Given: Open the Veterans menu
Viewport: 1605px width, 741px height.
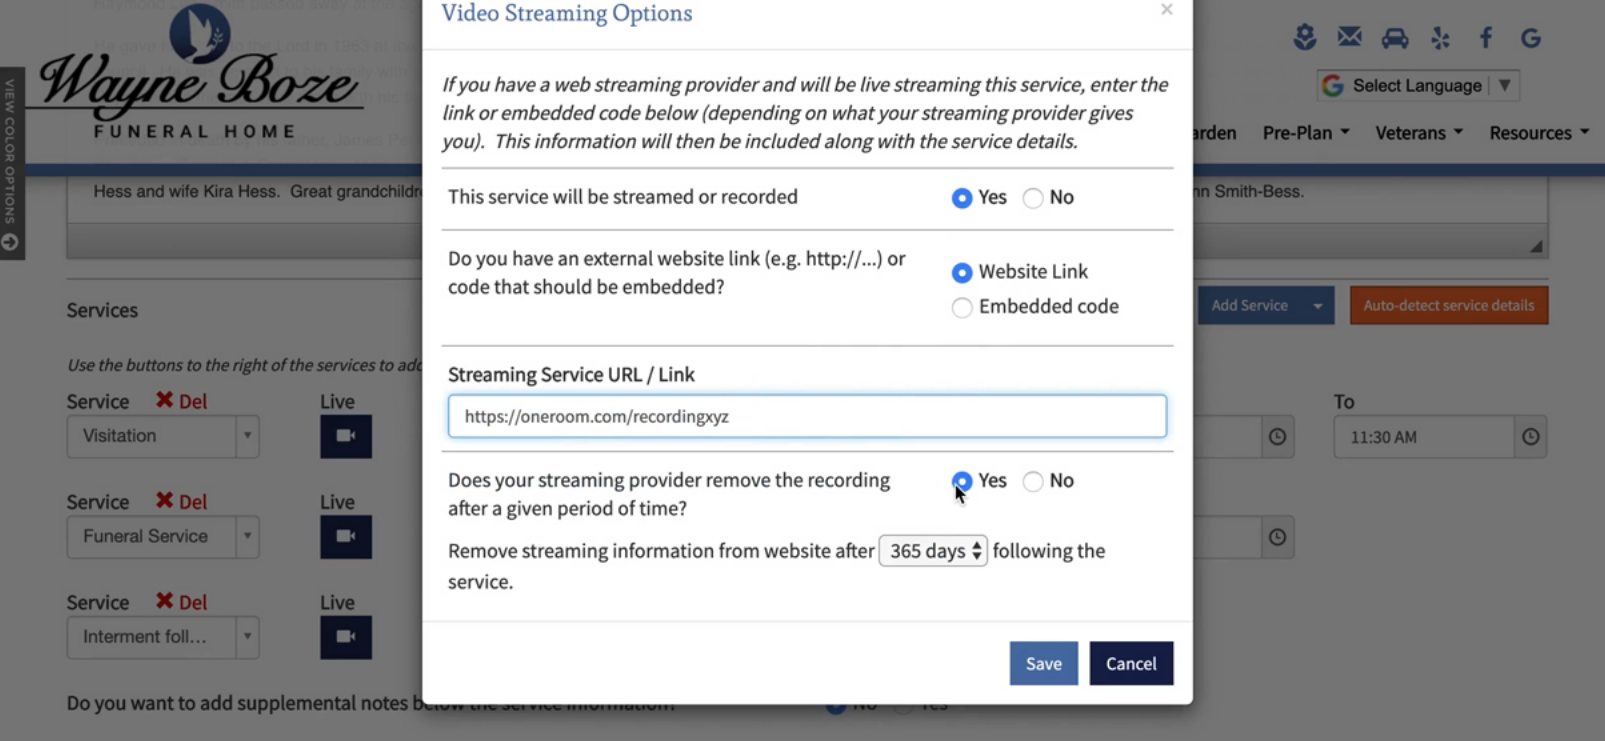Looking at the screenshot, I should click(1418, 133).
